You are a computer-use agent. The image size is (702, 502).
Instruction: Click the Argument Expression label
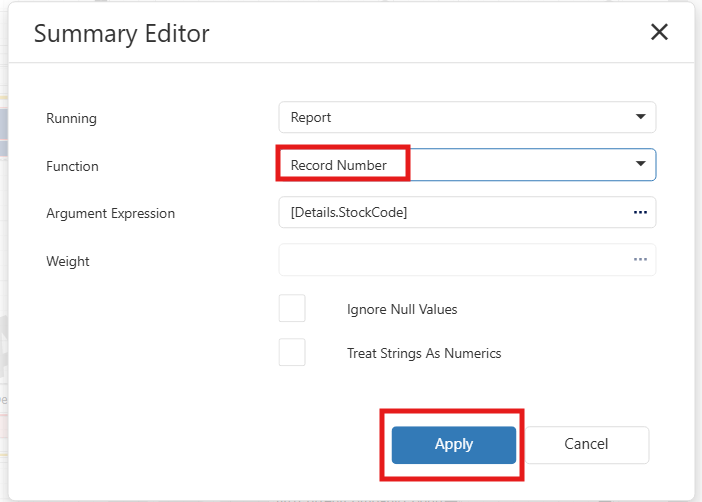111,213
